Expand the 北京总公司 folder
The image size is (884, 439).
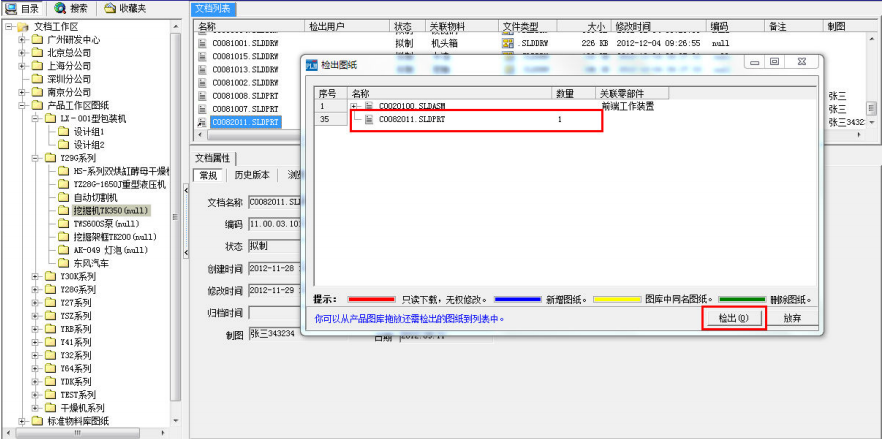(x=22, y=52)
